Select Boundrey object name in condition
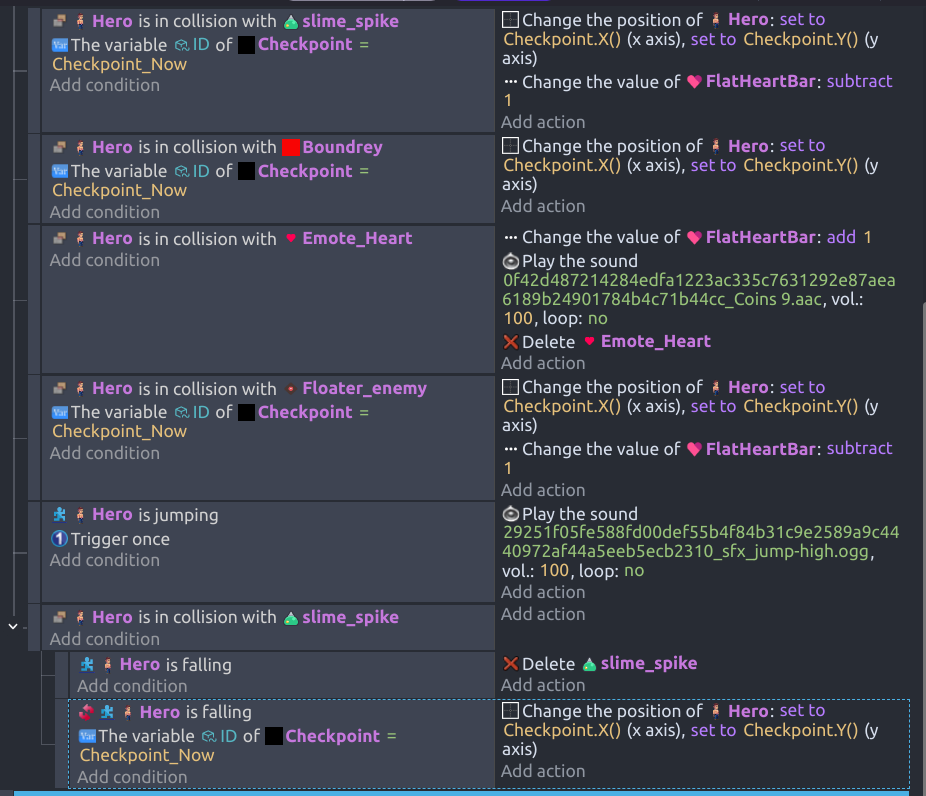This screenshot has height=796, width=926. [x=343, y=147]
